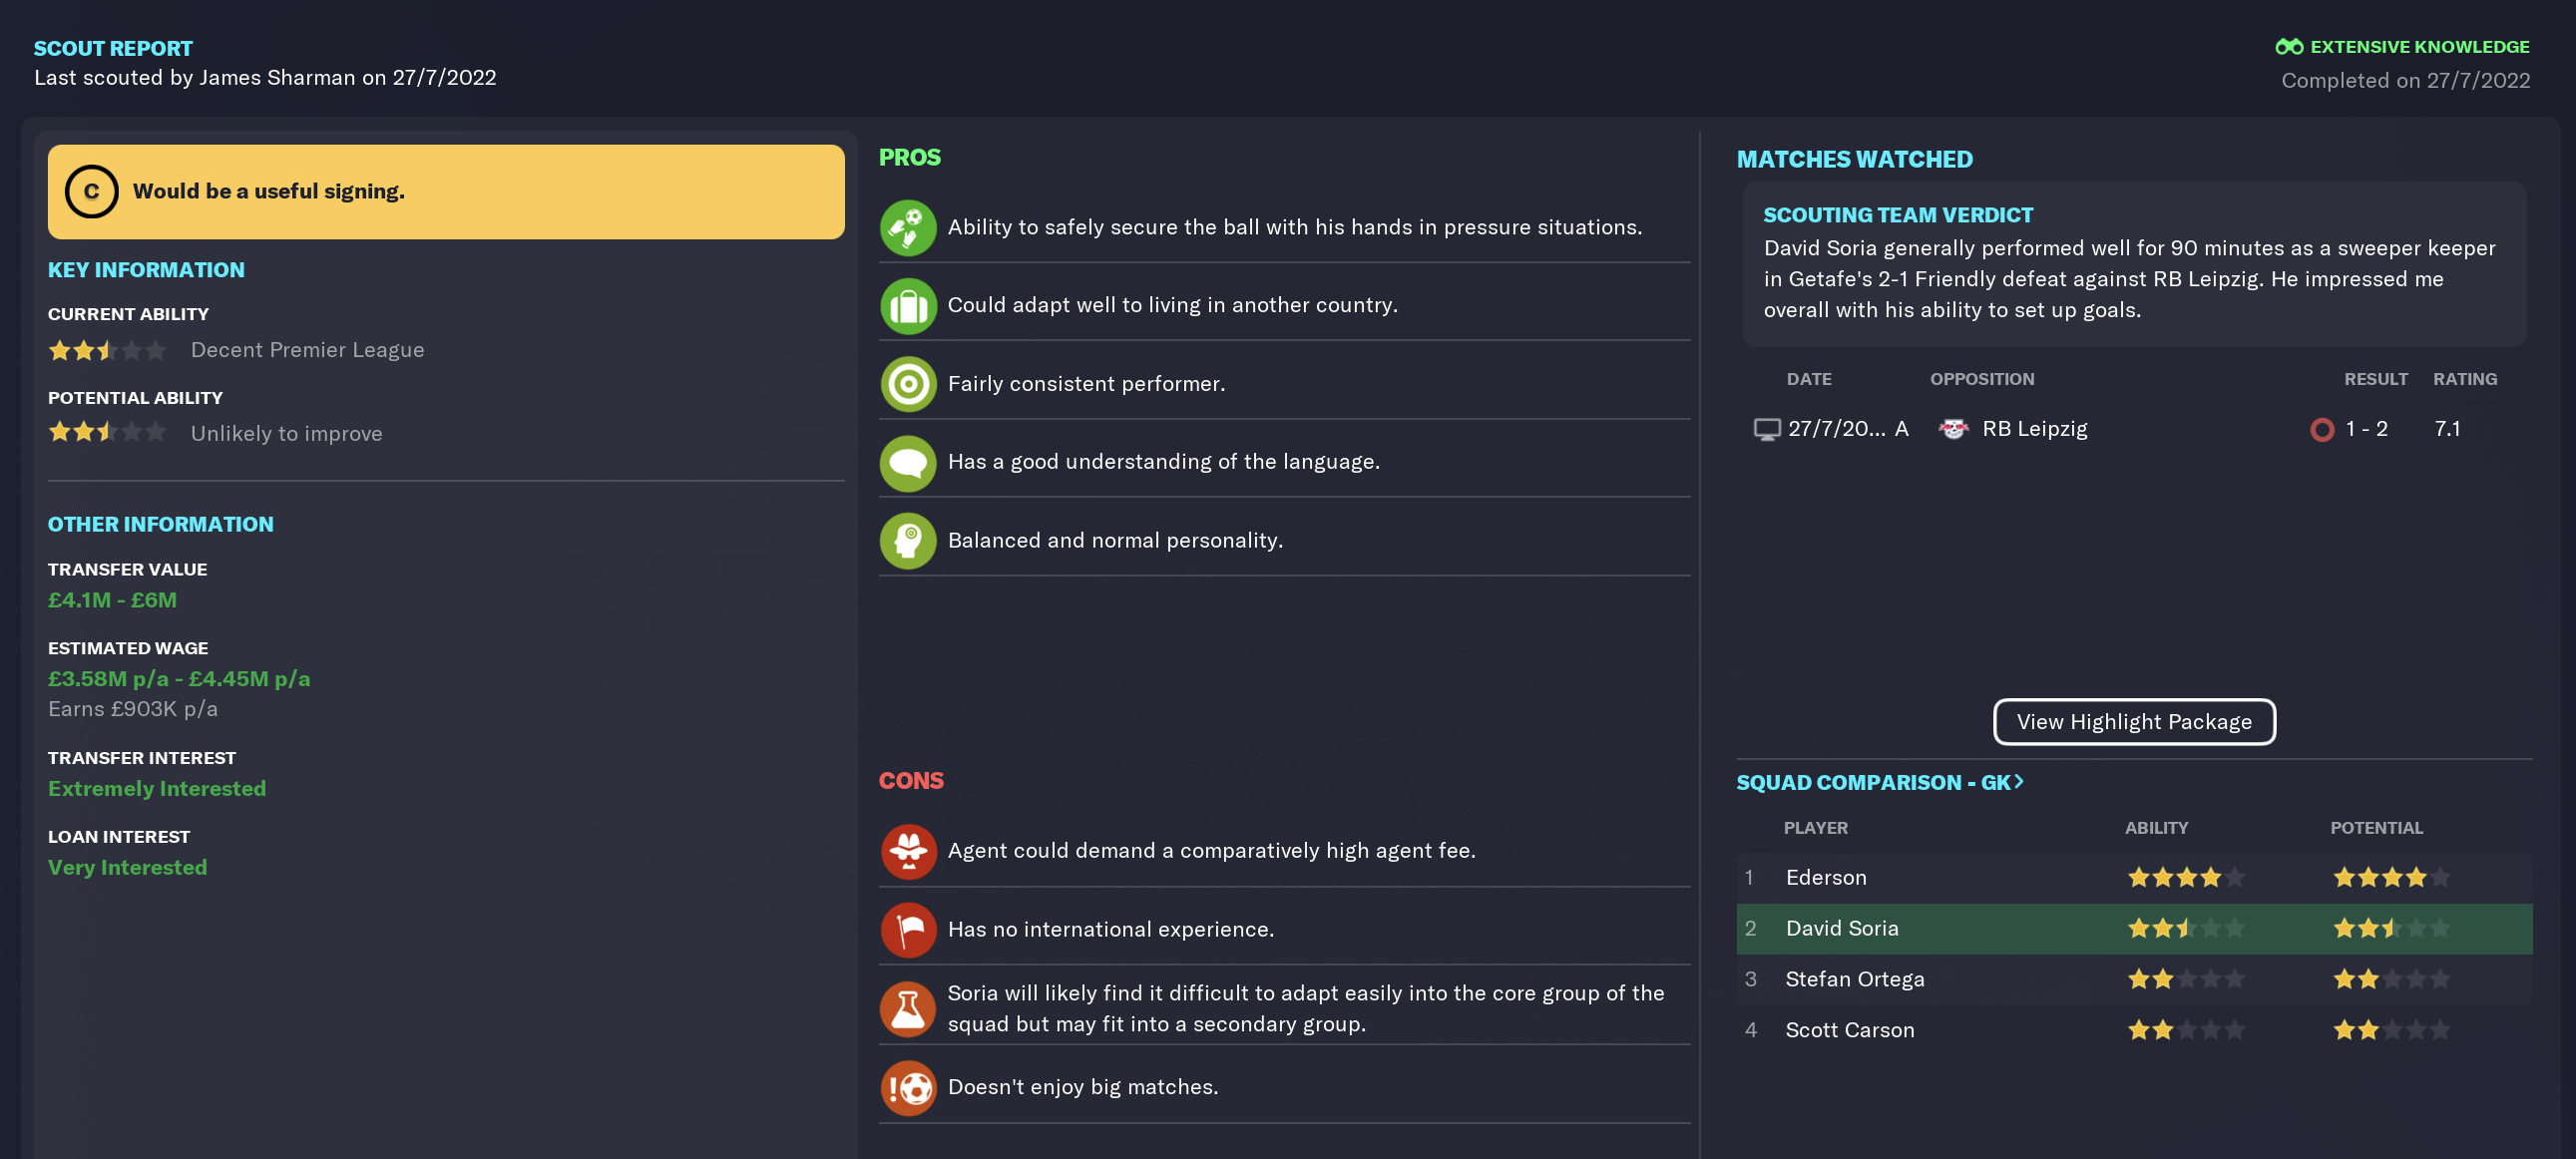Image resolution: width=2576 pixels, height=1159 pixels.
Task: Click 'Earns £903K p/a' text
Action: point(132,709)
